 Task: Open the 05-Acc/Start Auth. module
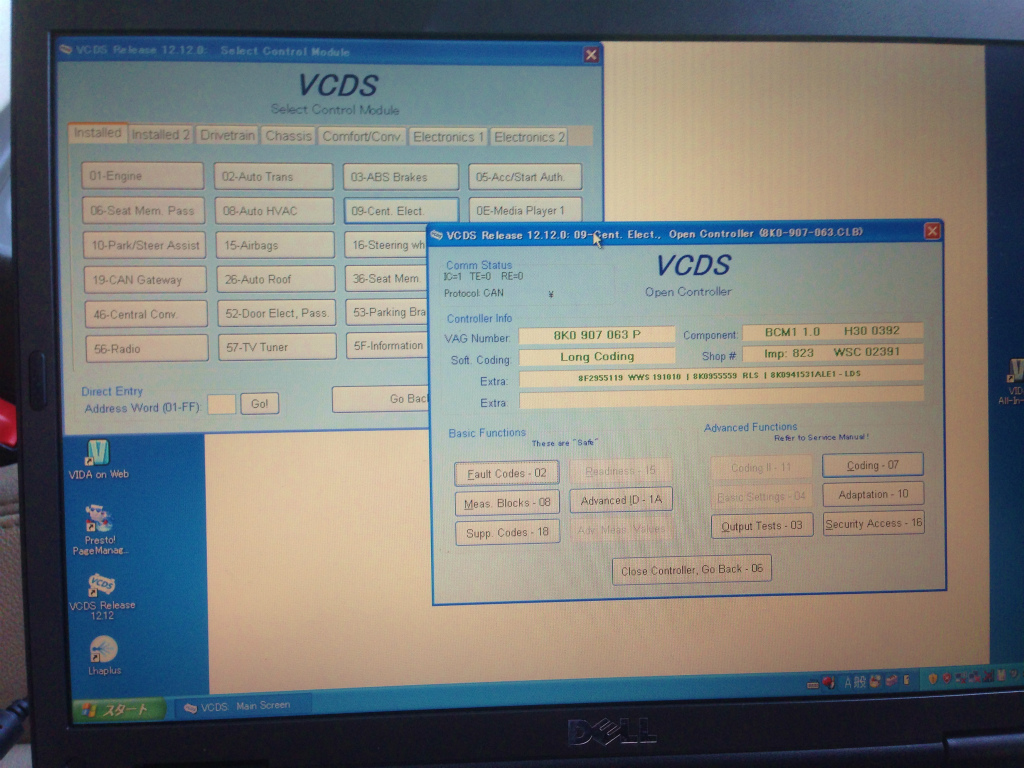click(524, 177)
